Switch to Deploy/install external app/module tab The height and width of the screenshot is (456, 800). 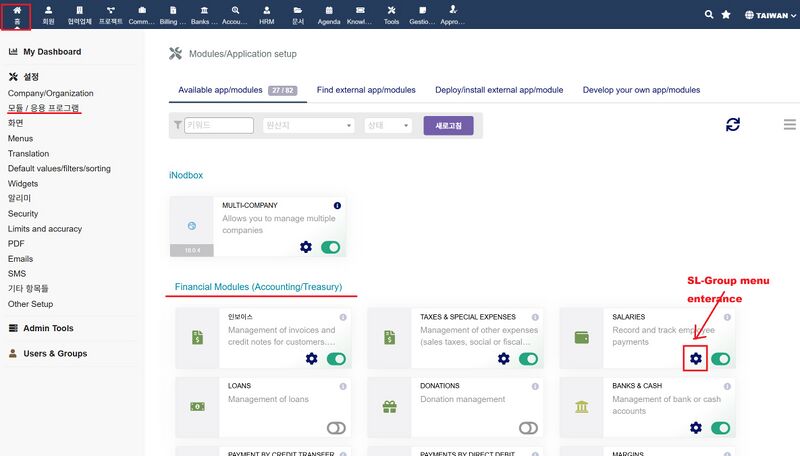point(499,90)
